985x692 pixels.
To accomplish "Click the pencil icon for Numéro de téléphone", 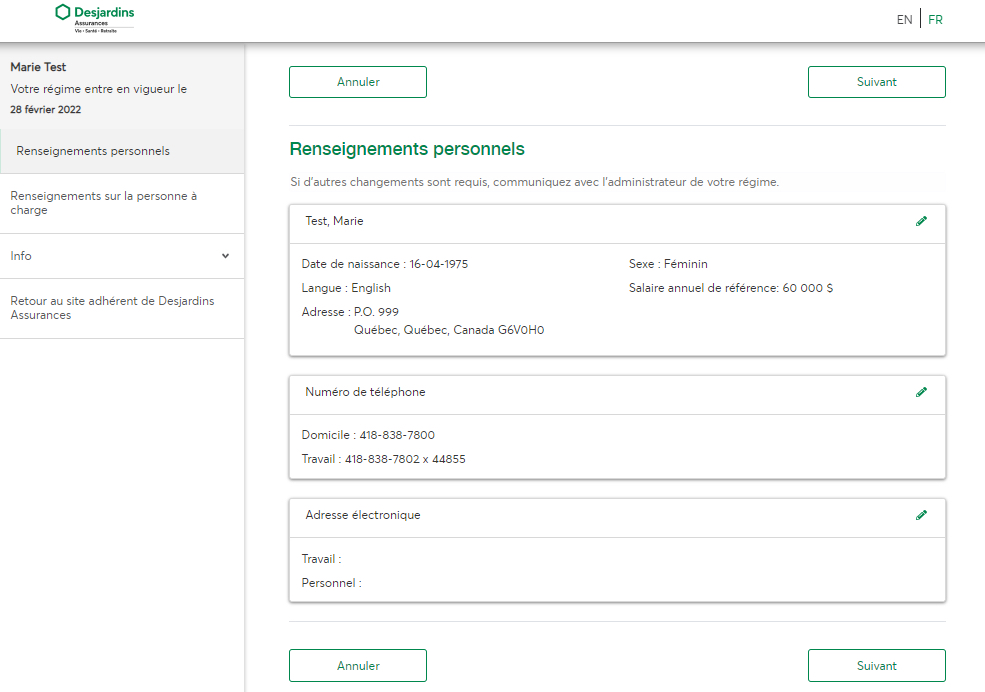I will point(921,392).
